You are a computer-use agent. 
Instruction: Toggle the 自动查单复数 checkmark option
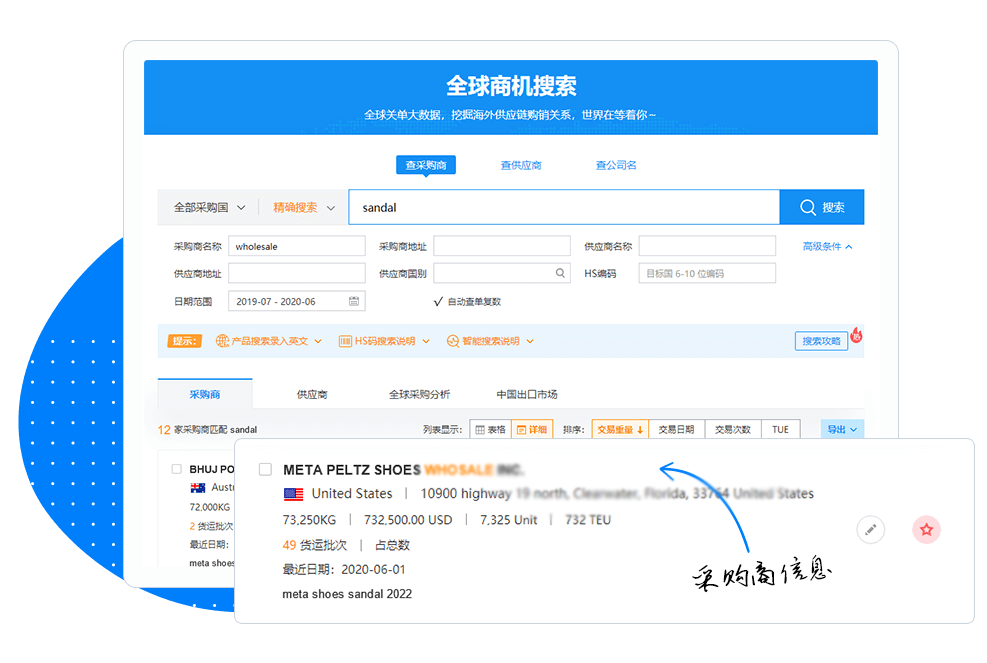pyautogui.click(x=438, y=301)
